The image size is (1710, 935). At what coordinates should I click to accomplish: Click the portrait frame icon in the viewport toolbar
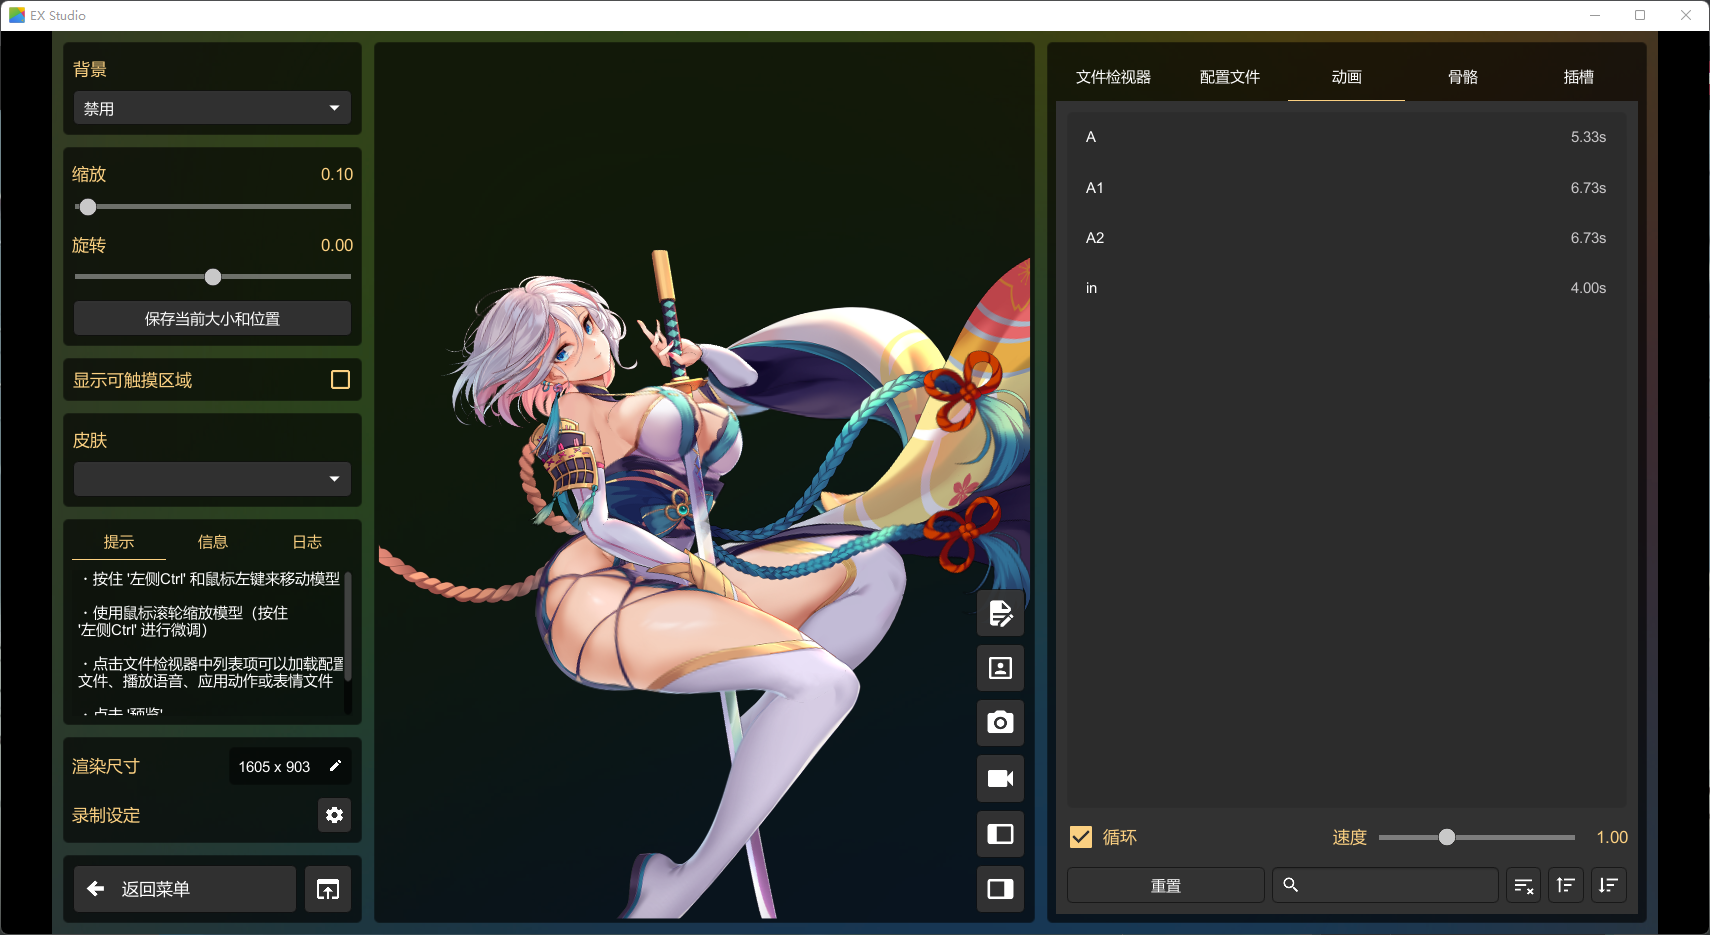pos(1000,668)
